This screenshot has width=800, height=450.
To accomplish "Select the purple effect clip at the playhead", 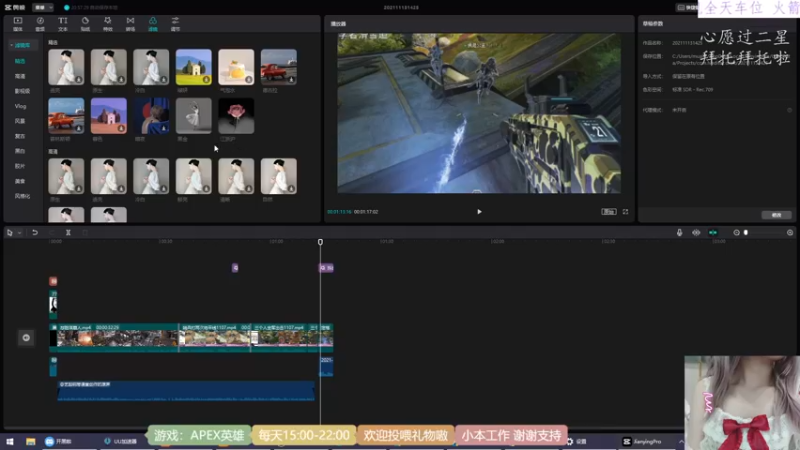I will (327, 268).
